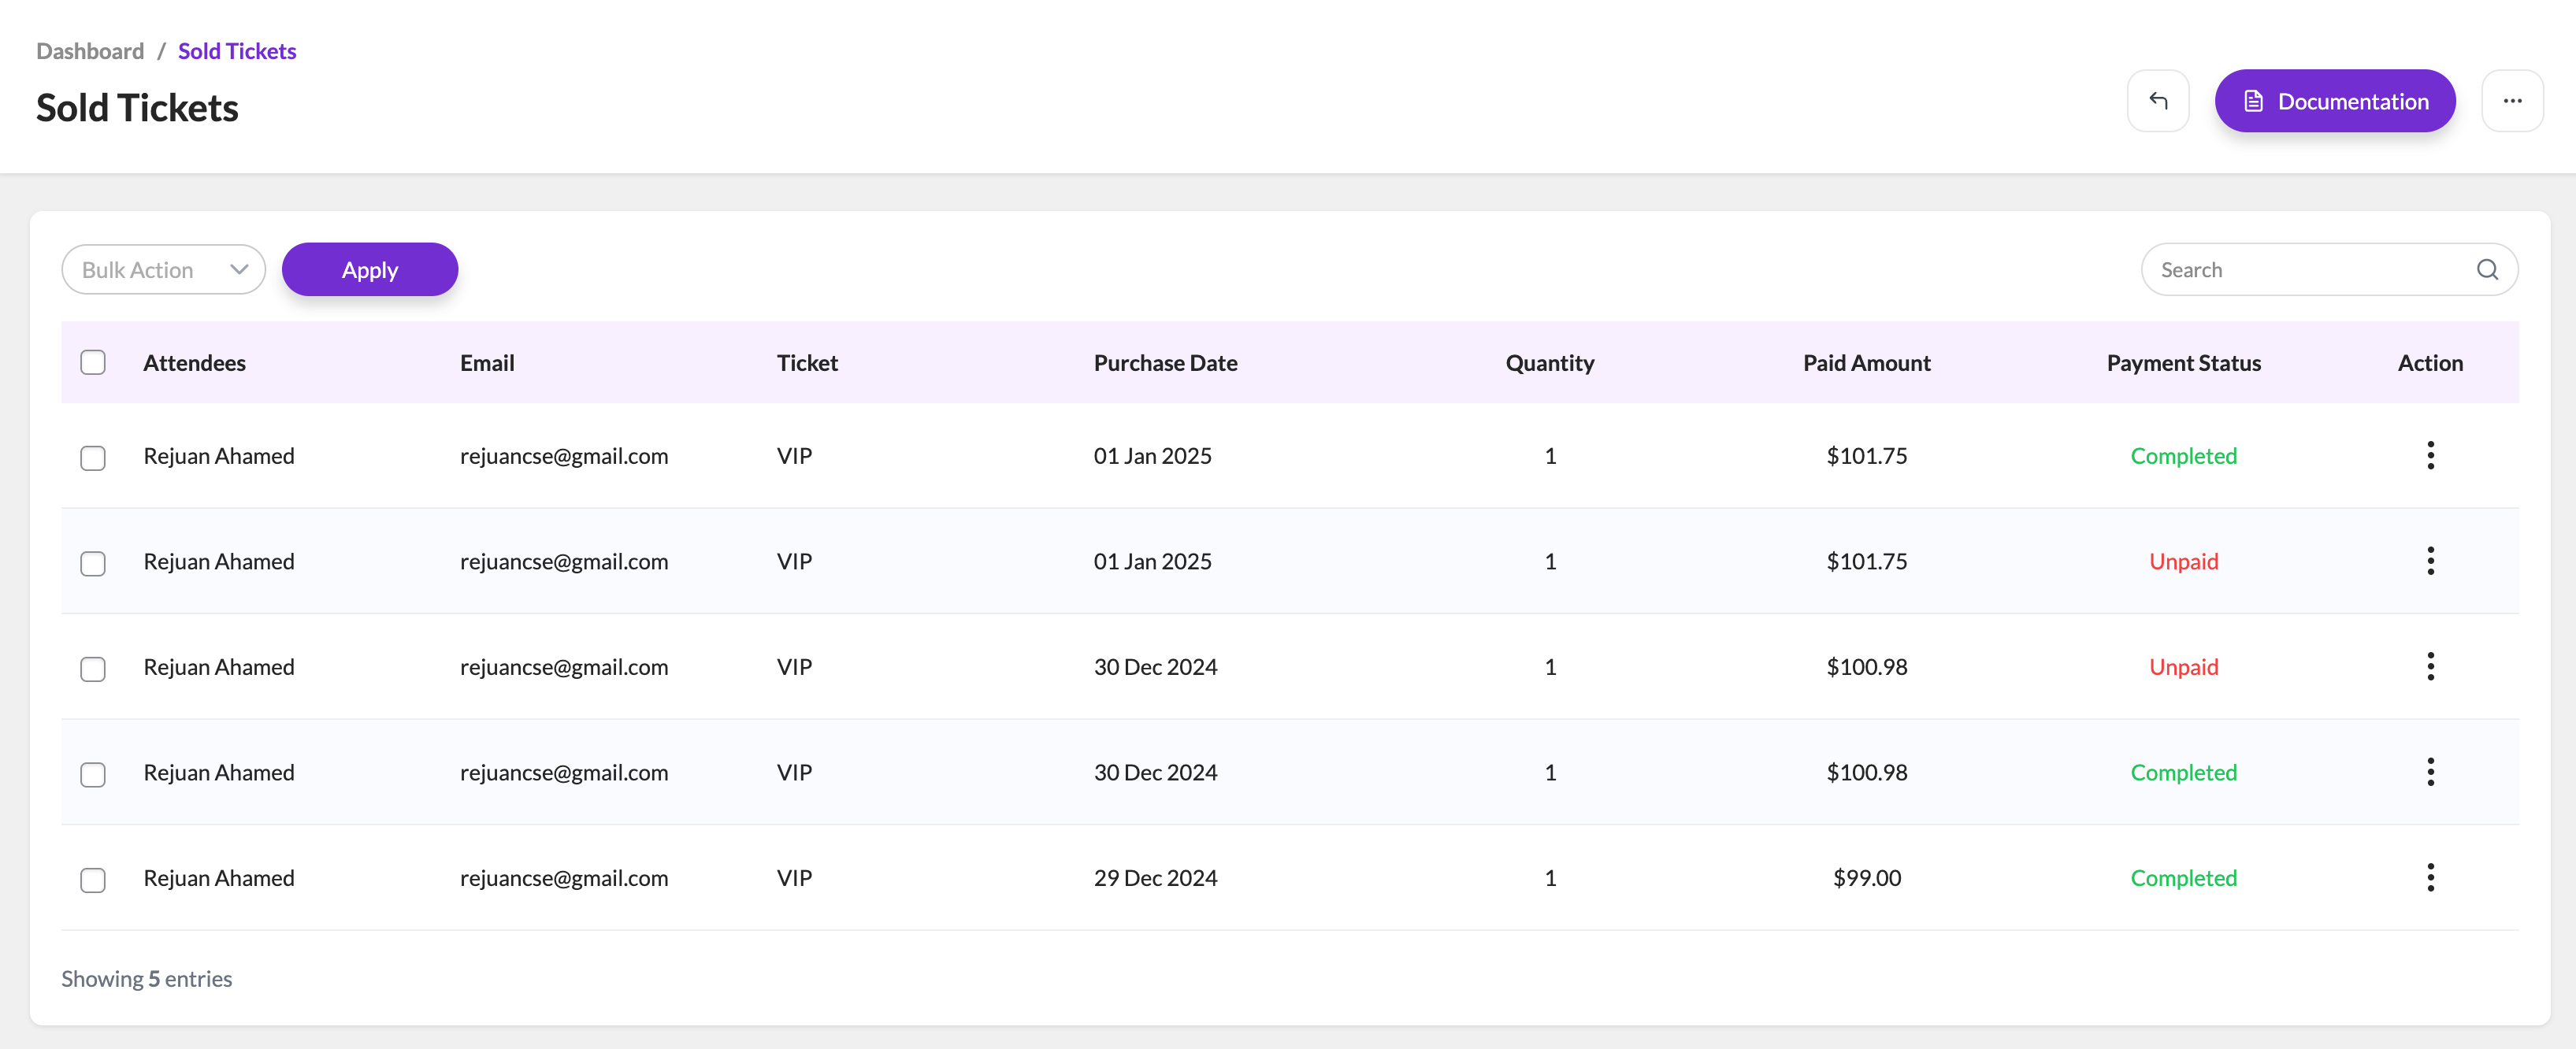Expand the Bulk Action dropdown
This screenshot has width=2576, height=1049.
(164, 270)
